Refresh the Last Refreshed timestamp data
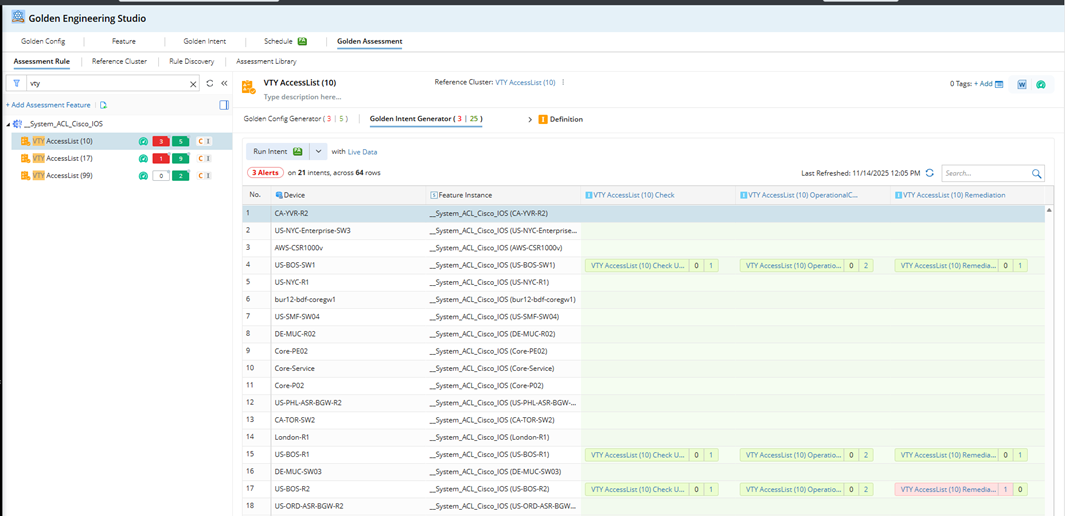 (x=930, y=173)
